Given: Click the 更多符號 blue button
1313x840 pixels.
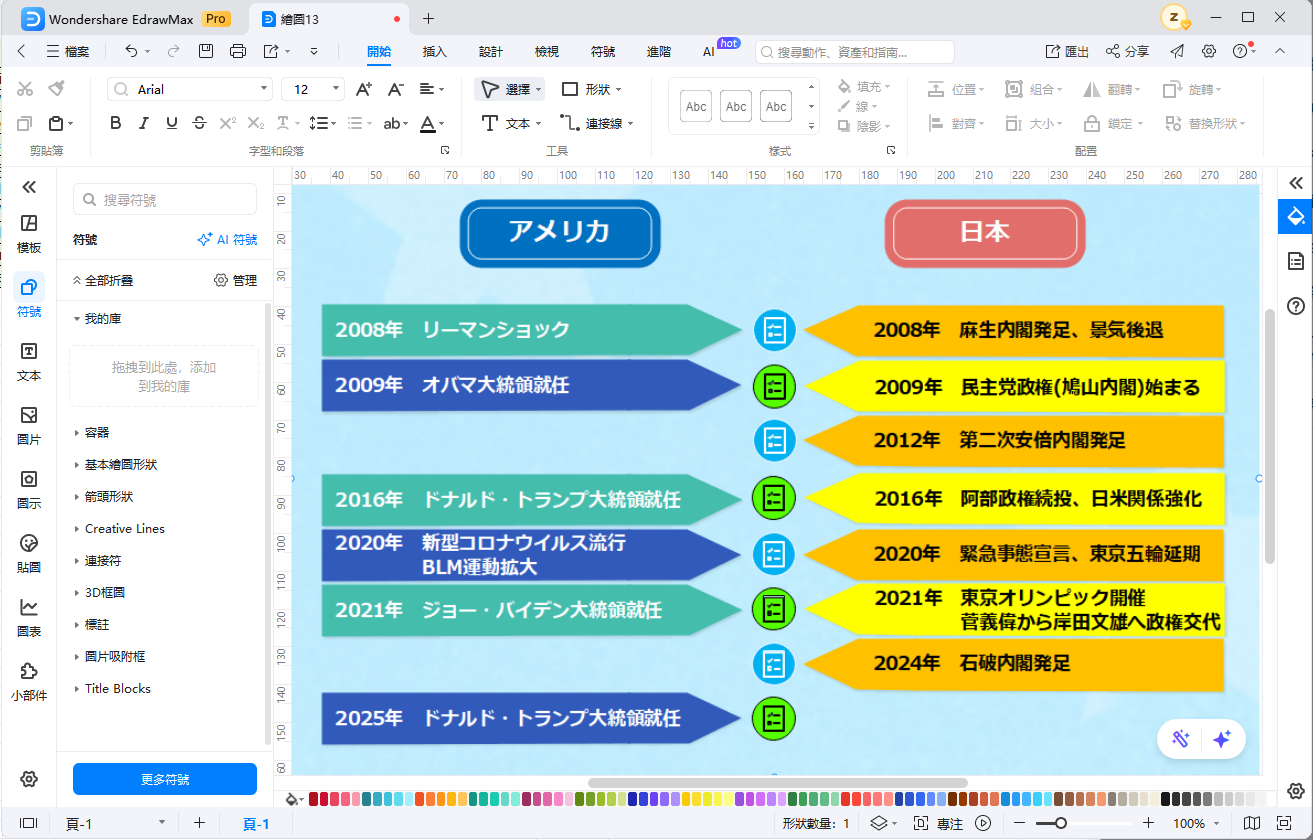Looking at the screenshot, I should (164, 779).
